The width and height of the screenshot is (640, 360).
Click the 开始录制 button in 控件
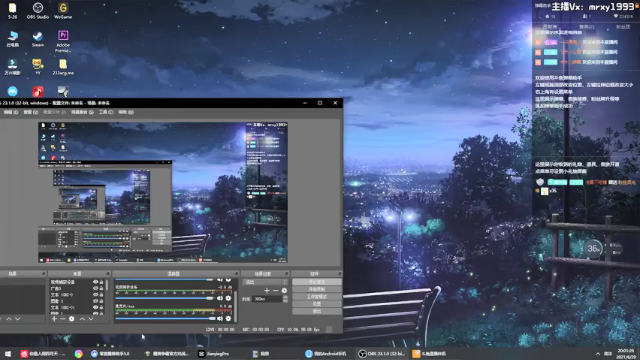pyautogui.click(x=317, y=289)
